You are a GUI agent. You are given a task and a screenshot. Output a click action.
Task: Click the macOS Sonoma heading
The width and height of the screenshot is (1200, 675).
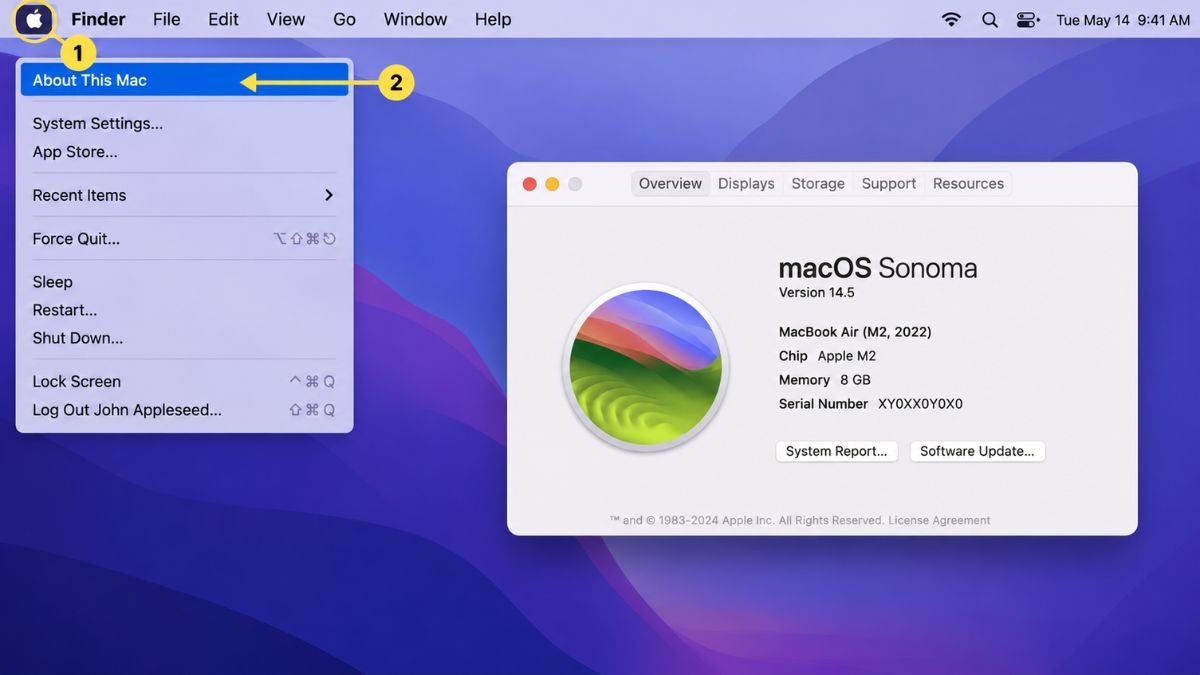(878, 268)
